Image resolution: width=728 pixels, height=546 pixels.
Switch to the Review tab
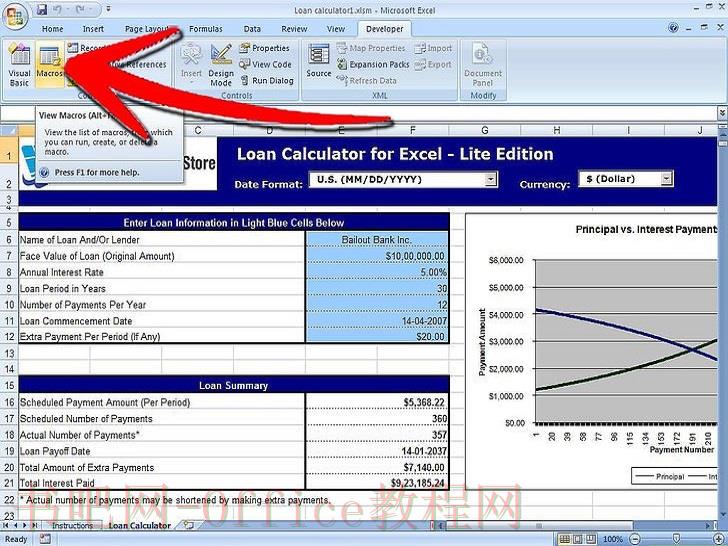294,29
